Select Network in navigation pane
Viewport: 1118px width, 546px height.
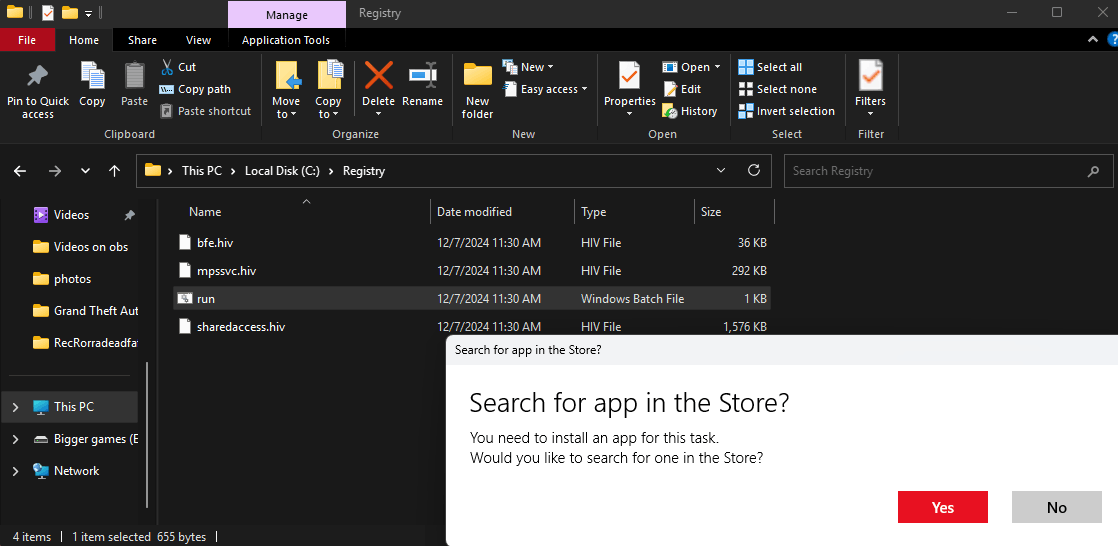76,471
